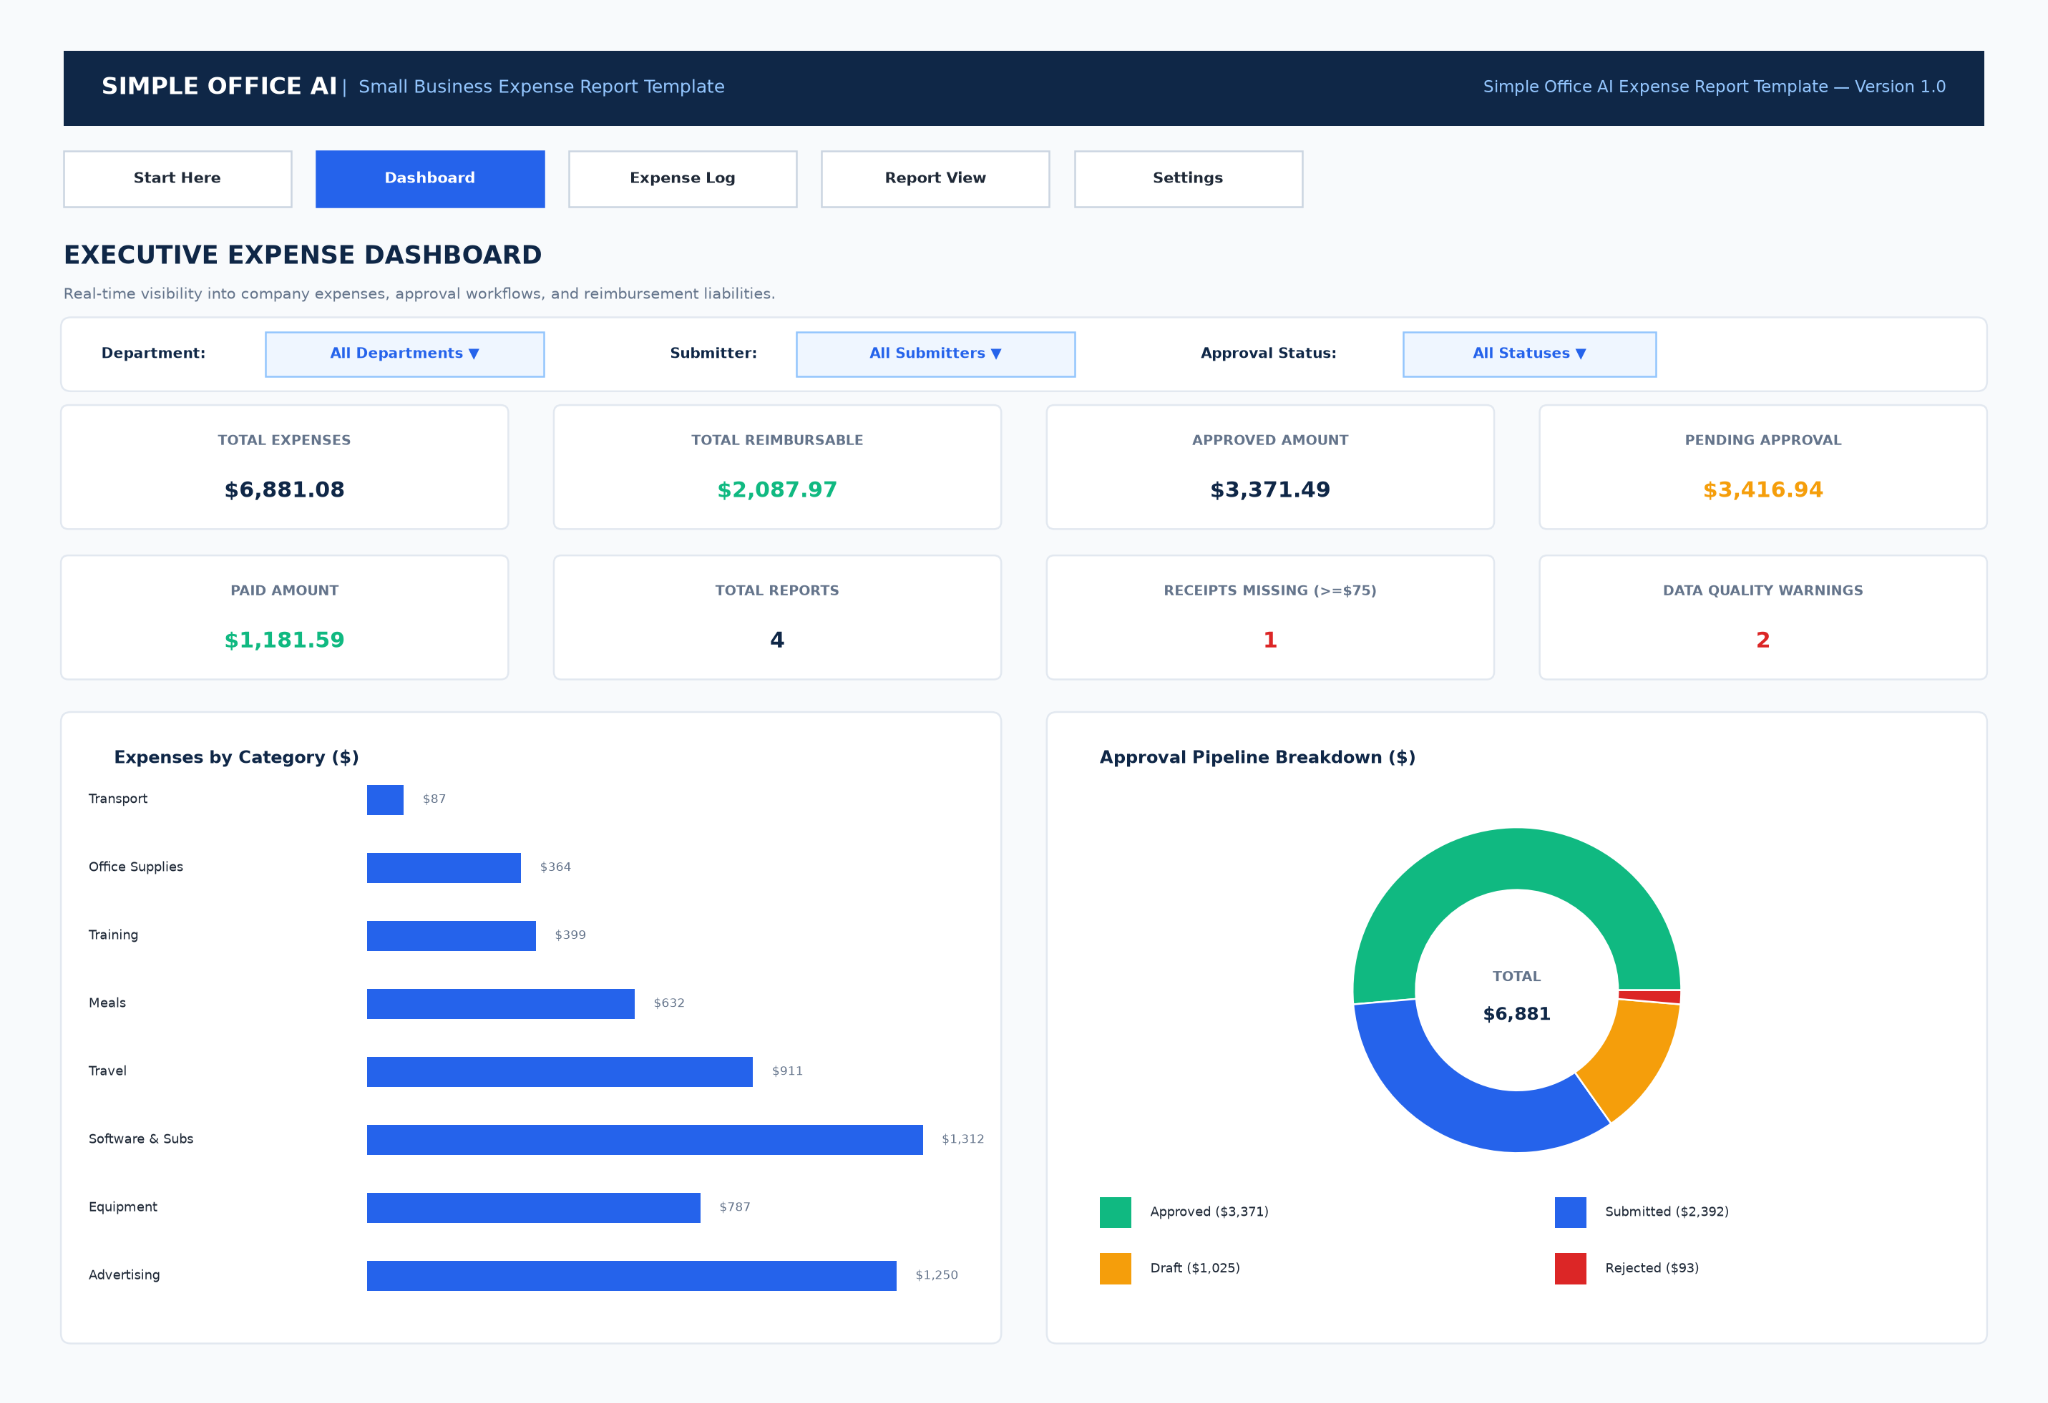
Task: Click the Submitted ($2,392) legend label
Action: coord(1667,1212)
